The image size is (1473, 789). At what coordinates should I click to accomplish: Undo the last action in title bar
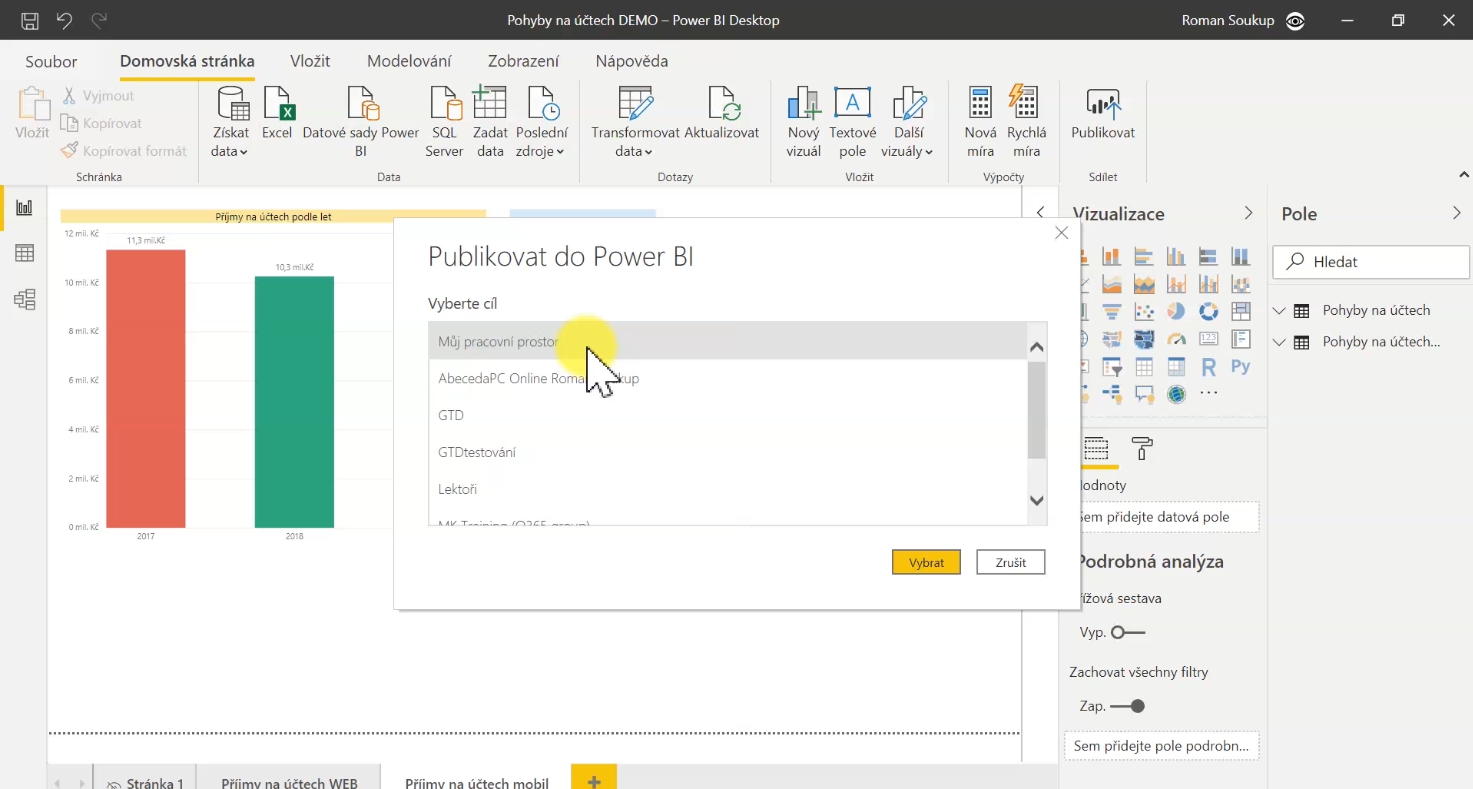tap(64, 20)
